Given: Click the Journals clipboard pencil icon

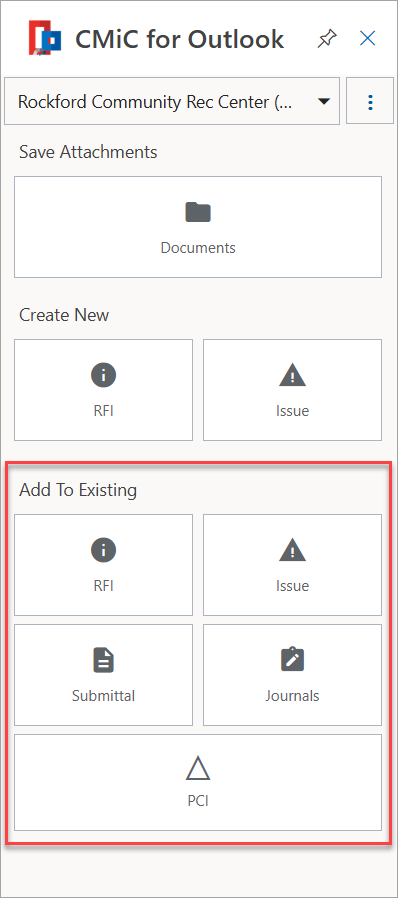Looking at the screenshot, I should 293,660.
